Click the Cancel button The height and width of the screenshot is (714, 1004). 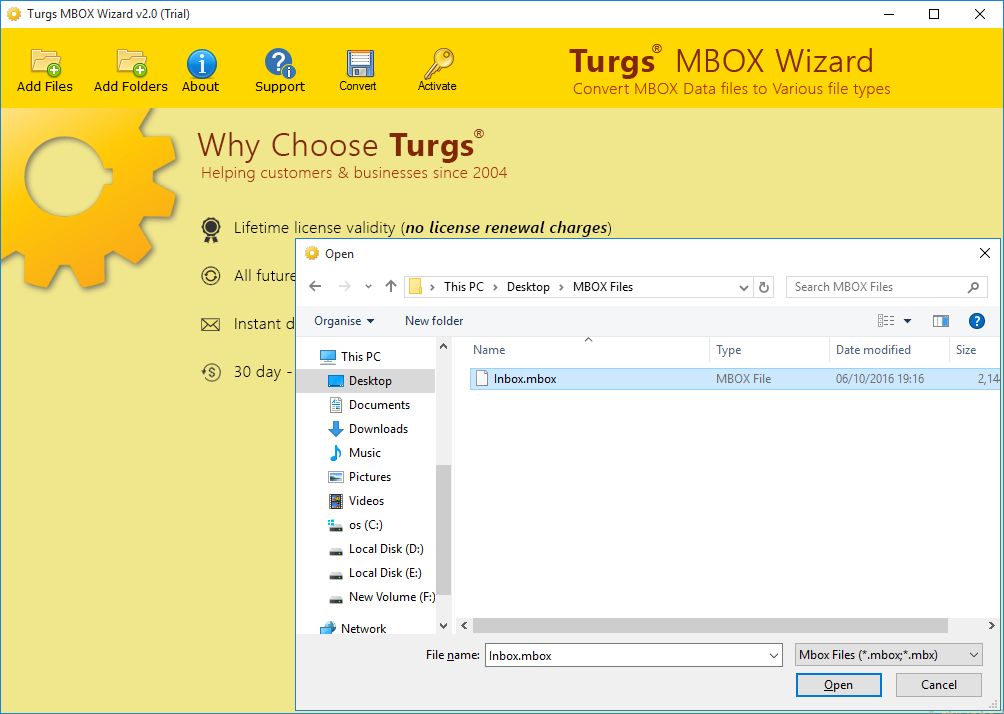pyautogui.click(x=939, y=685)
